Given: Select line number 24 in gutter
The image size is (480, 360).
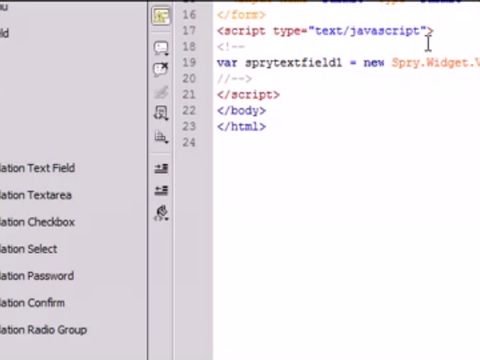Looking at the screenshot, I should (189, 143).
